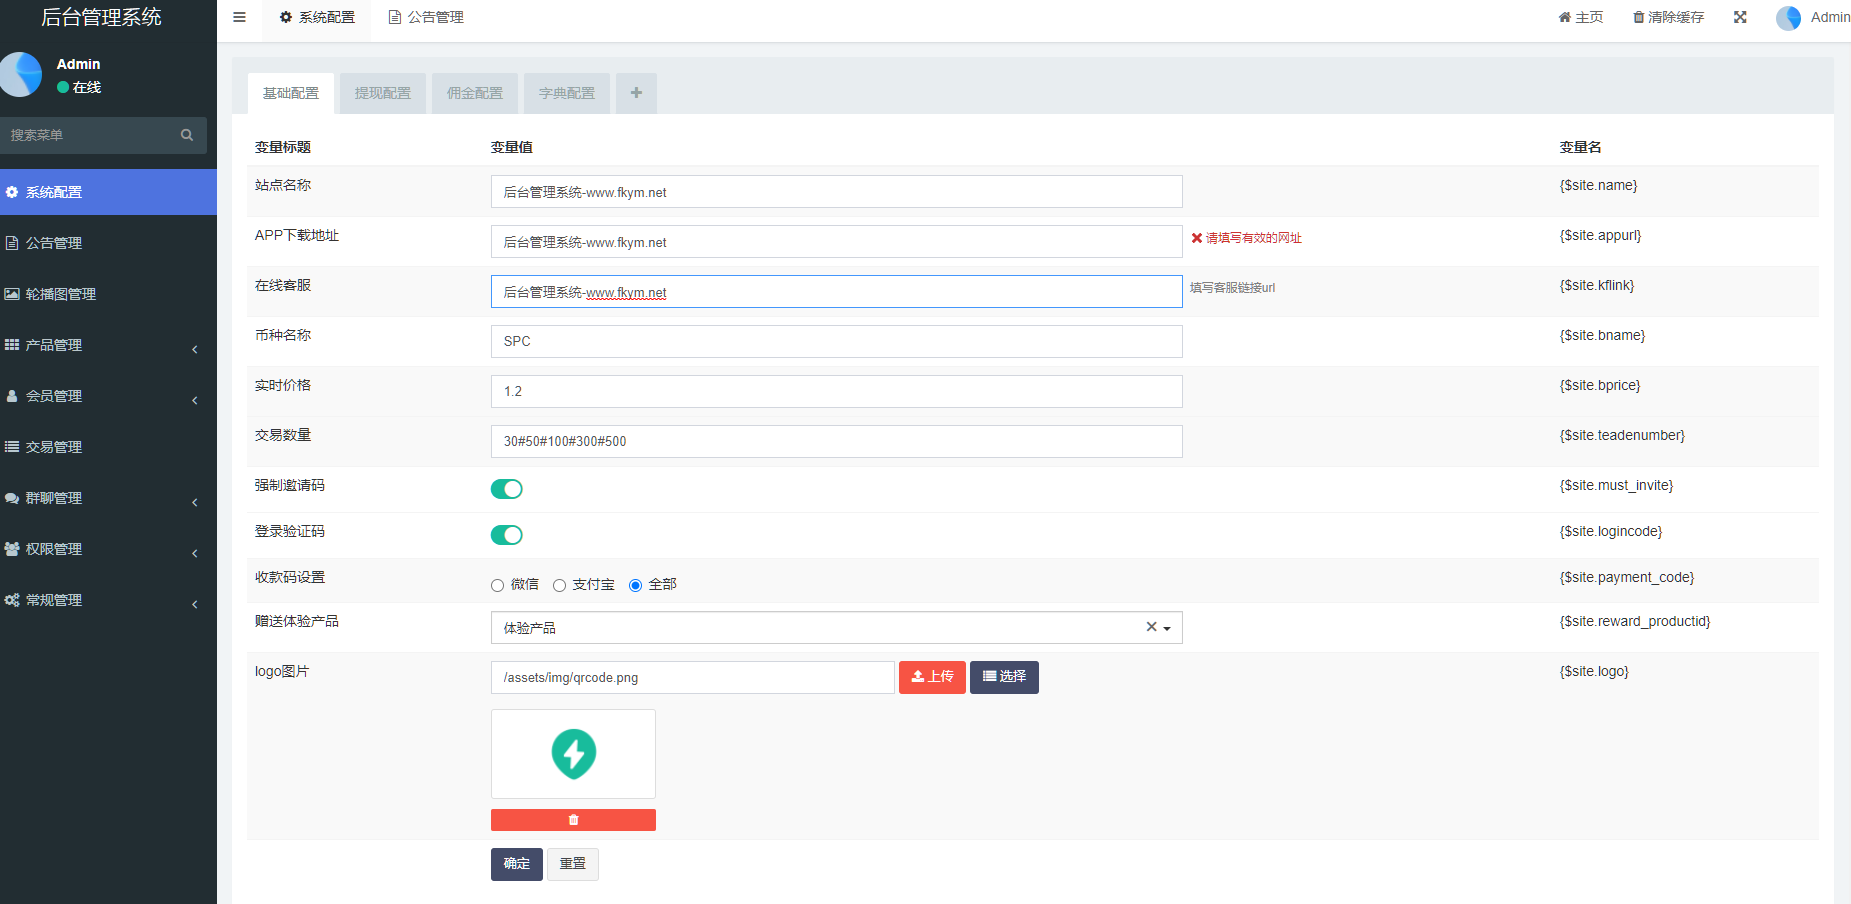Image resolution: width=1851 pixels, height=904 pixels.
Task: Switch to the 提现配置 tab
Action: [383, 93]
